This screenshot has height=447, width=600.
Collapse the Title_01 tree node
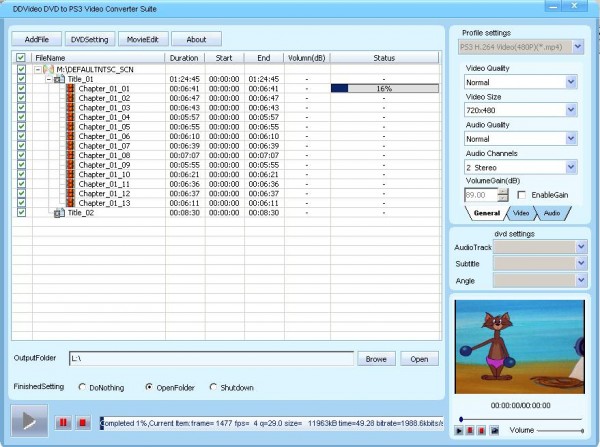click(49, 79)
